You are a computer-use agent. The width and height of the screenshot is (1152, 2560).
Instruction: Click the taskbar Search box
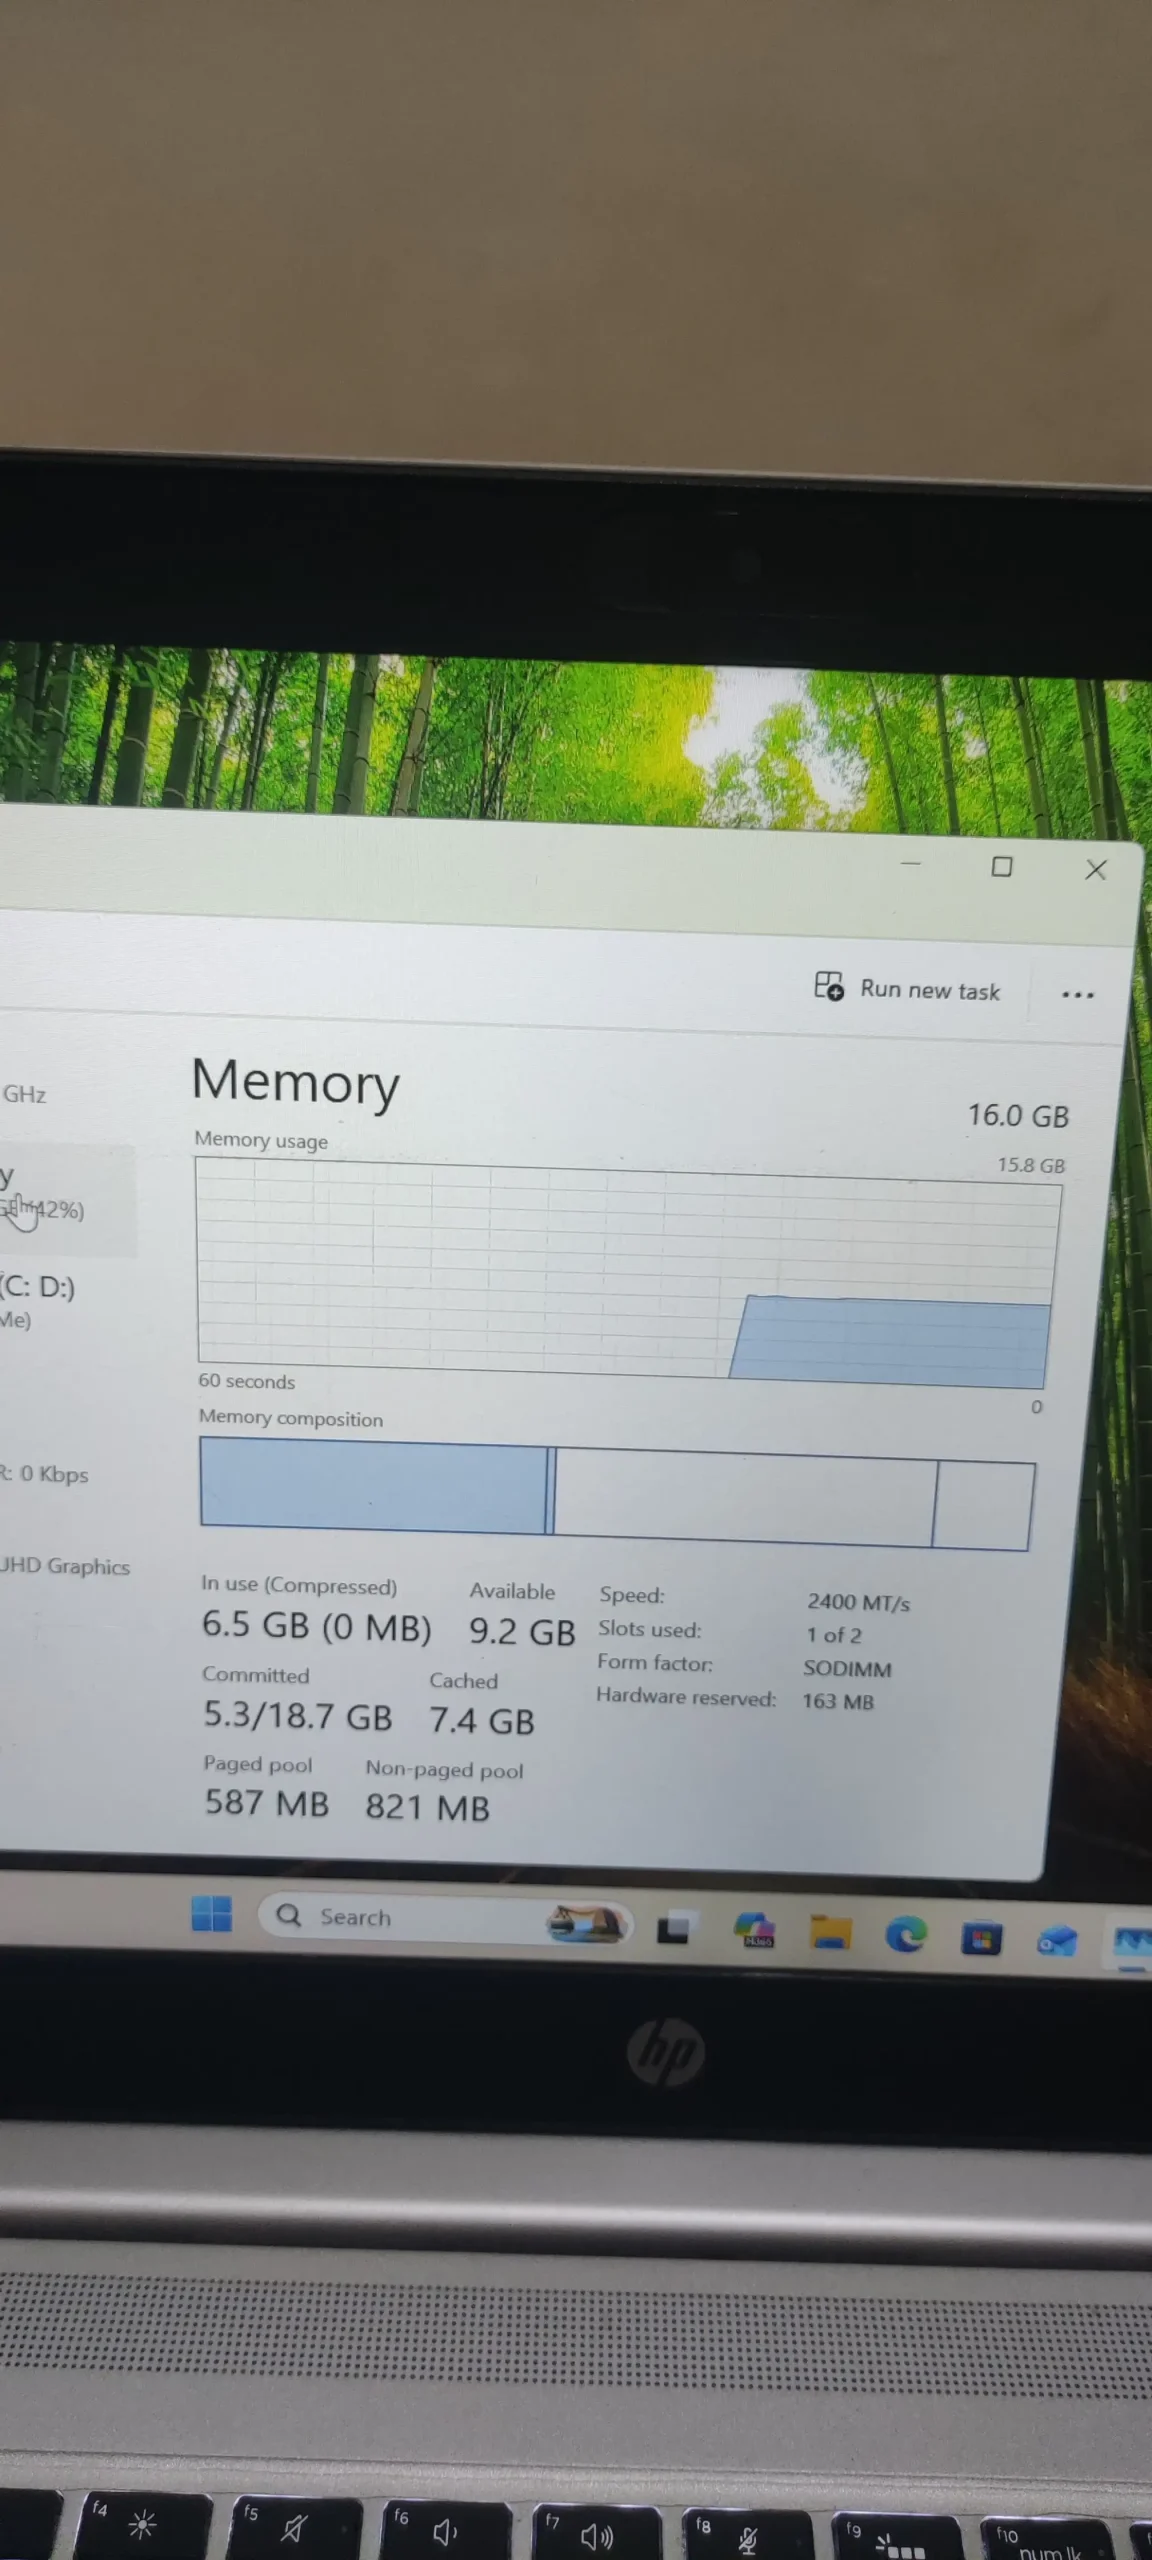coord(400,1917)
